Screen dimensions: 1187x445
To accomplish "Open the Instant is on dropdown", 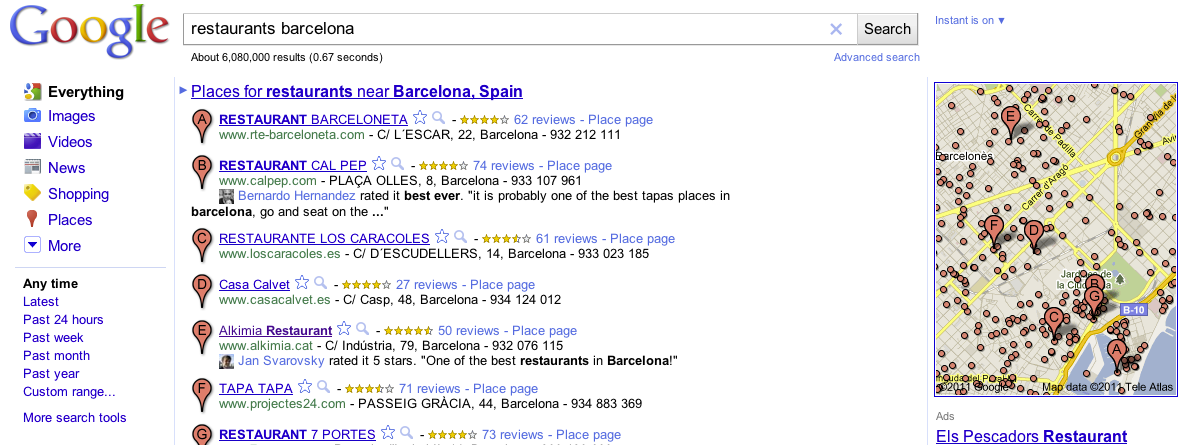I will click(970, 21).
